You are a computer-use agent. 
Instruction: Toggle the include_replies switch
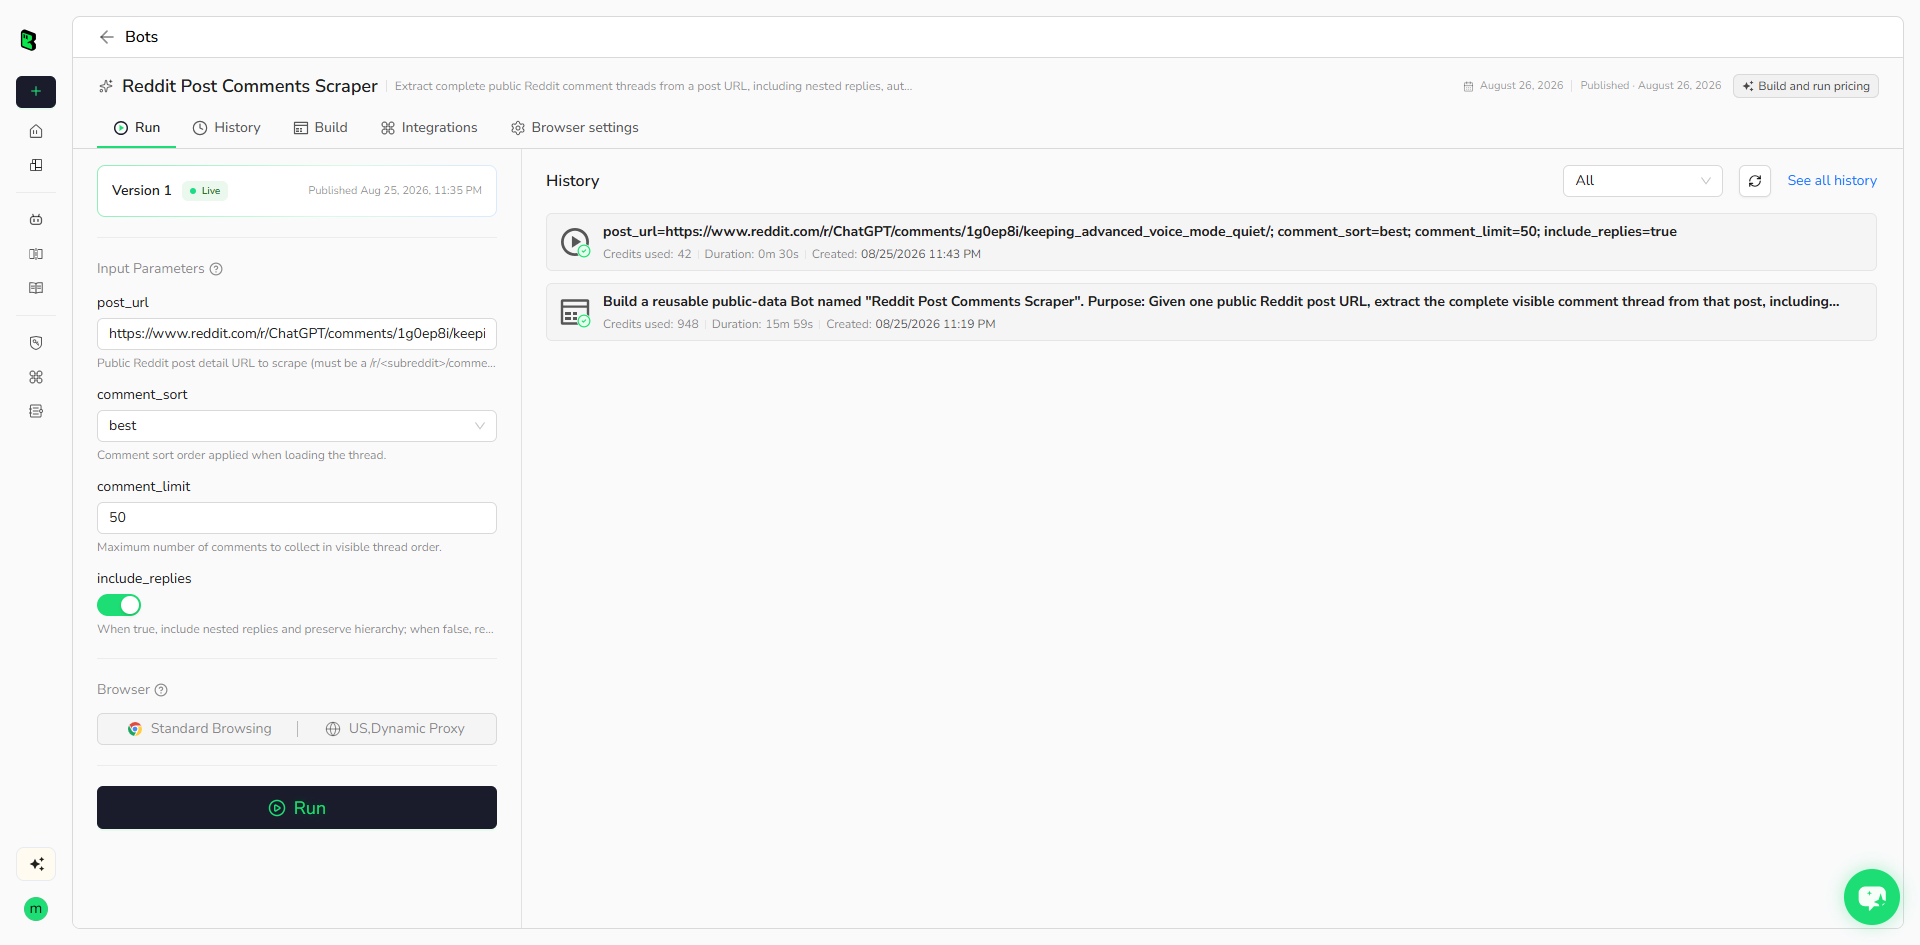119,605
